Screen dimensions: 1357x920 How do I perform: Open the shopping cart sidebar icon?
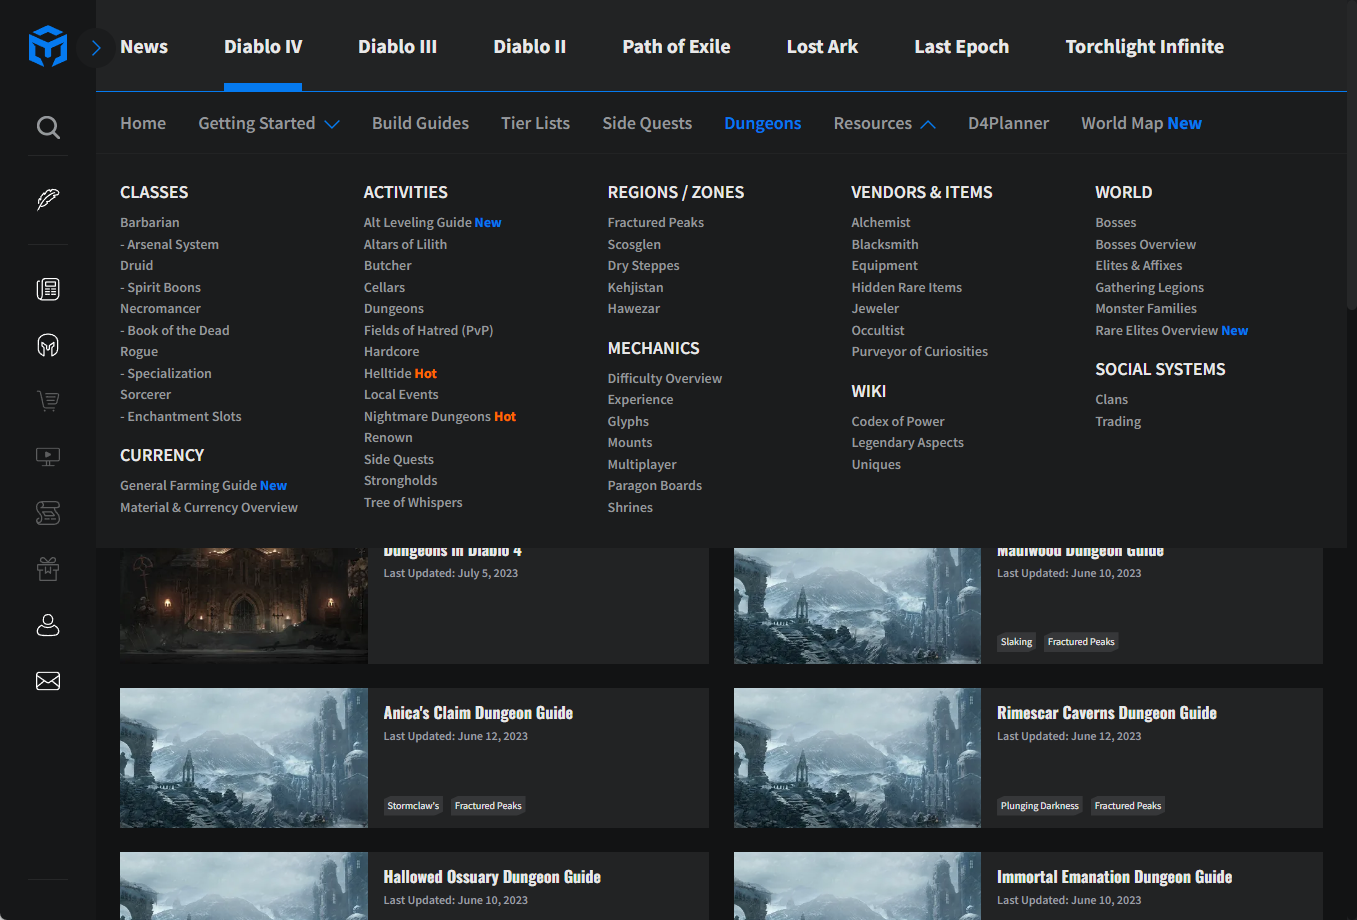[48, 401]
